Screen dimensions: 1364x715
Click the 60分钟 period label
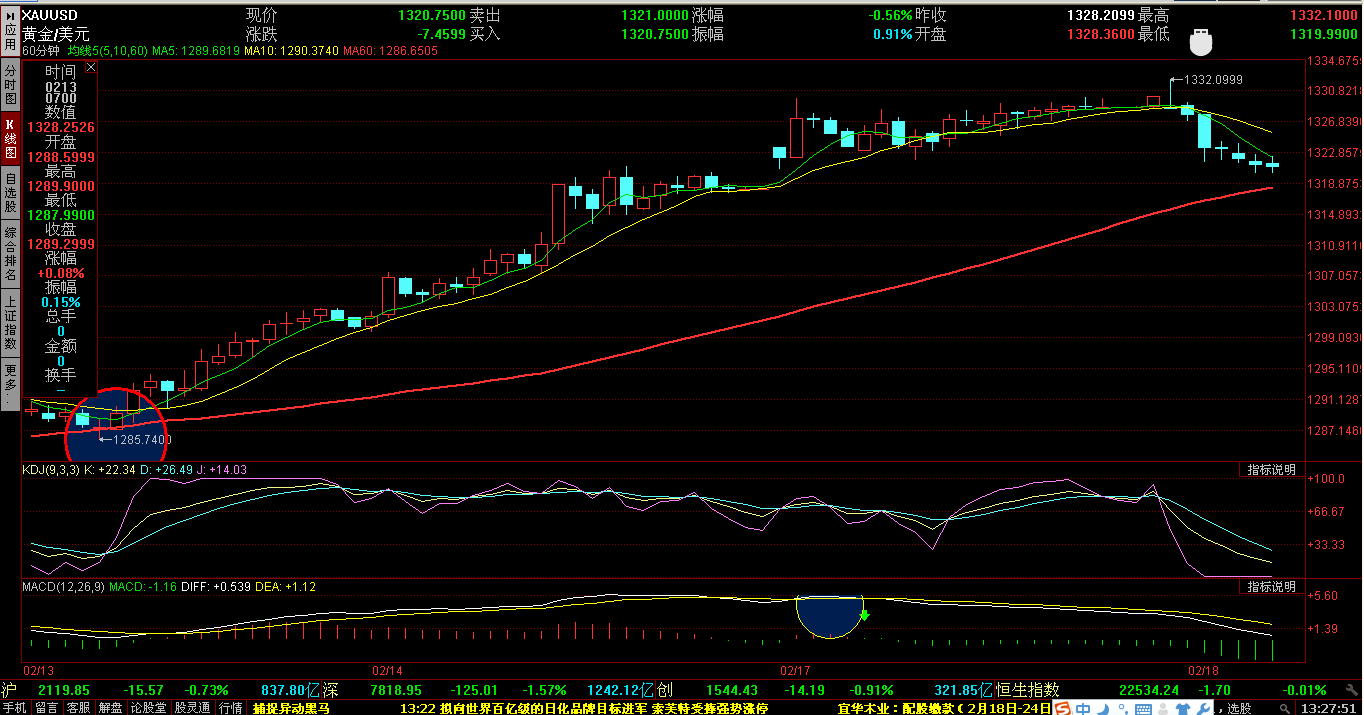(x=40, y=50)
